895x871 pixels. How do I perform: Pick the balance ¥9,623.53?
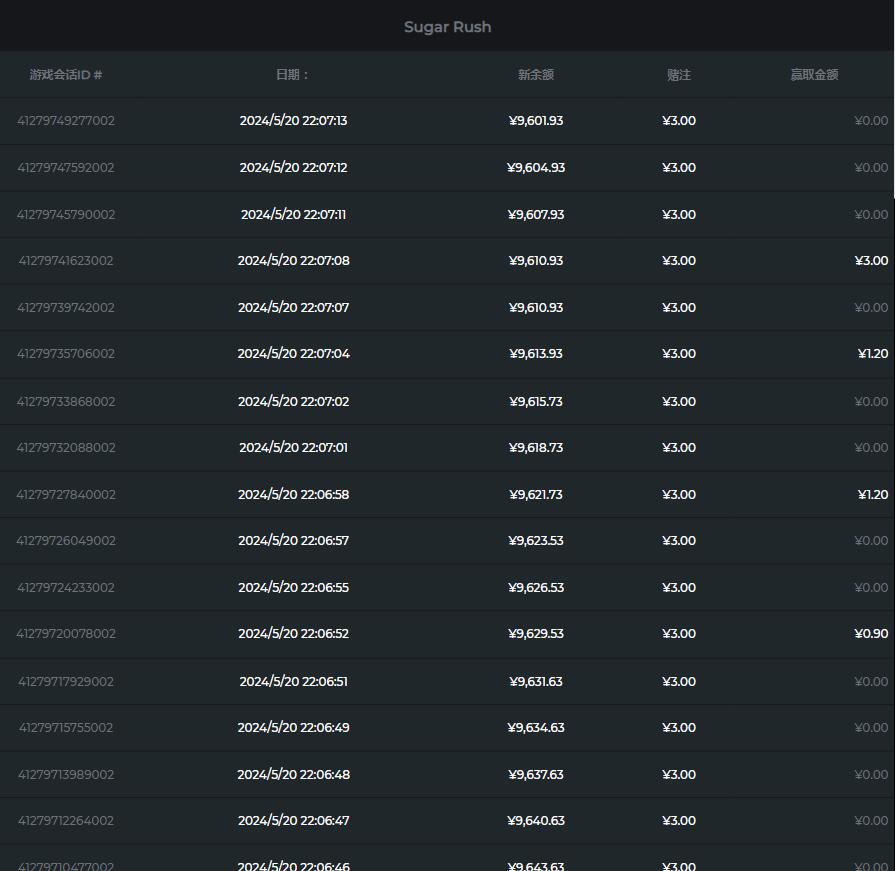click(536, 541)
